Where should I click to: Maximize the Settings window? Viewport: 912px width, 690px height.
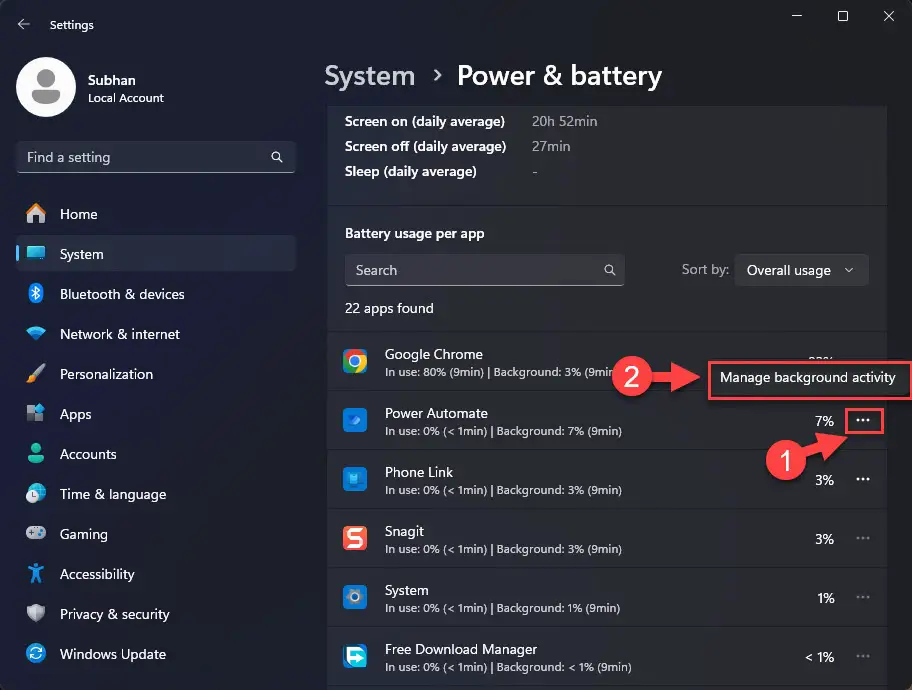[x=843, y=16]
